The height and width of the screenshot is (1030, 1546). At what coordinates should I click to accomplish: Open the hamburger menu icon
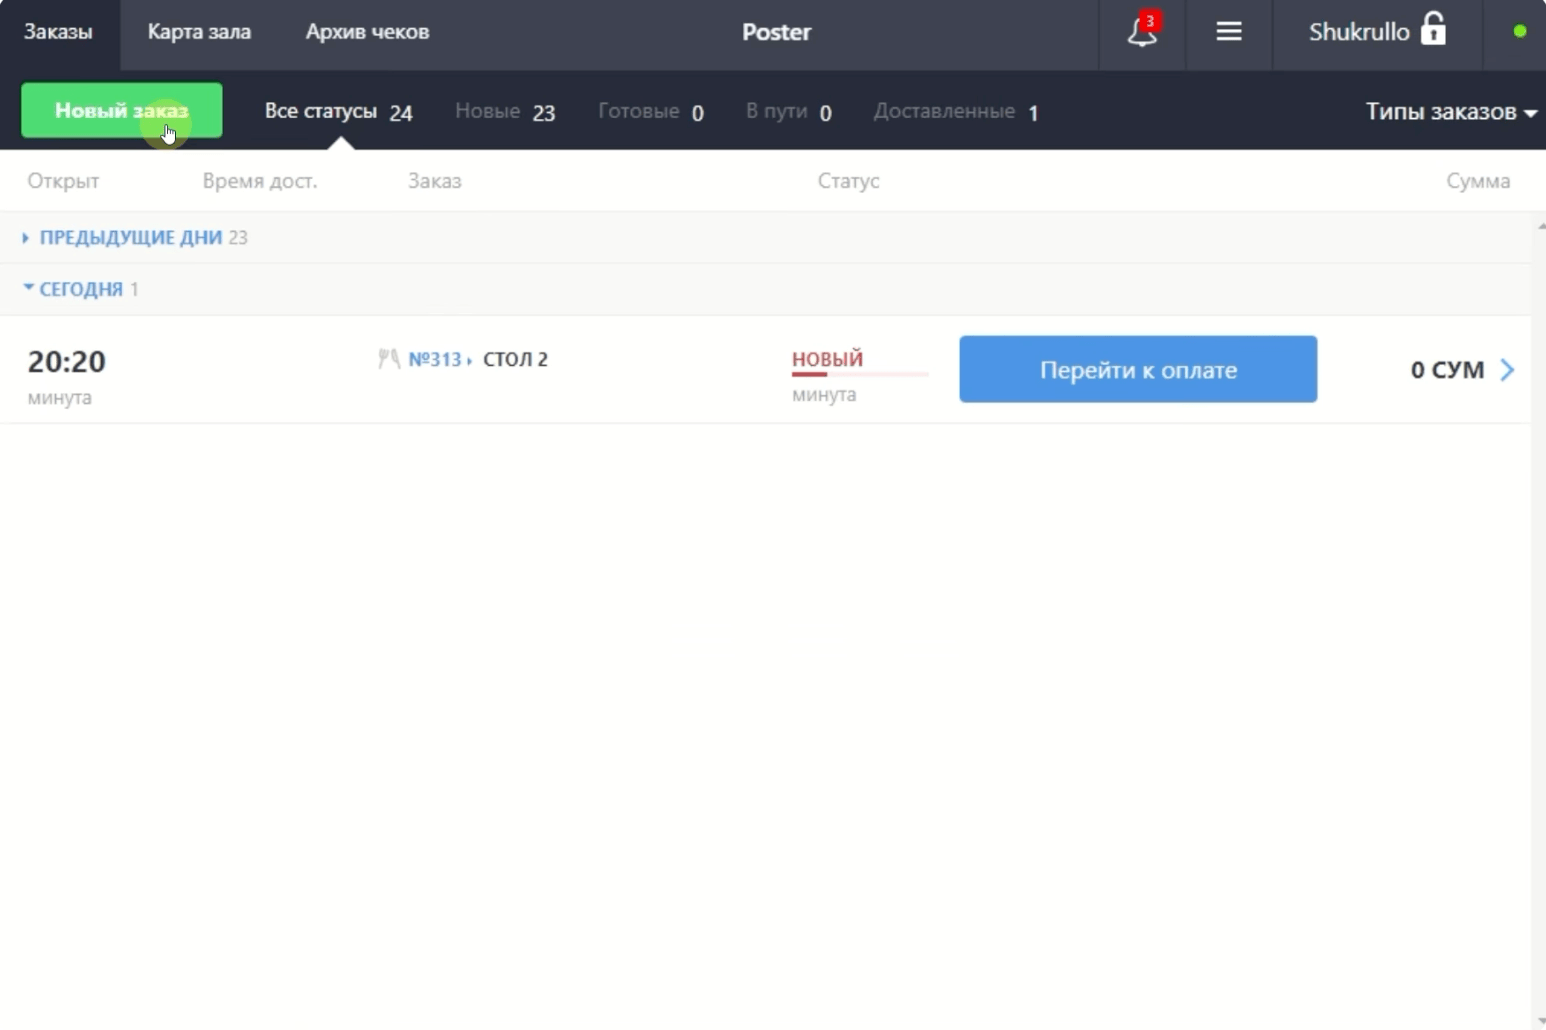click(1228, 32)
